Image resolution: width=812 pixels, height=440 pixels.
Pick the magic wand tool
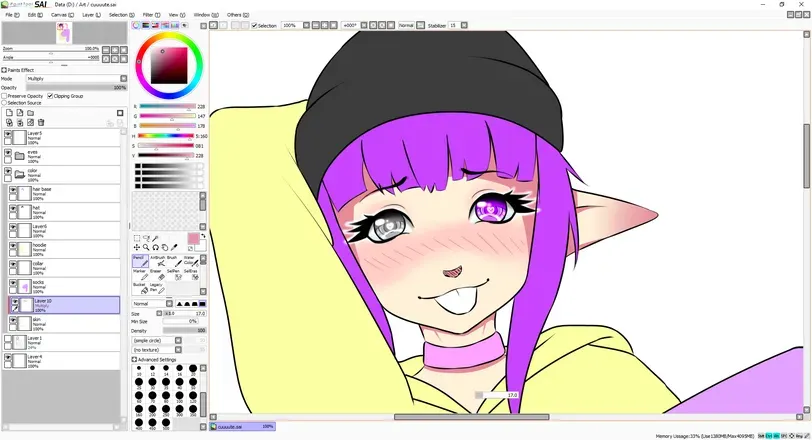(x=155, y=238)
